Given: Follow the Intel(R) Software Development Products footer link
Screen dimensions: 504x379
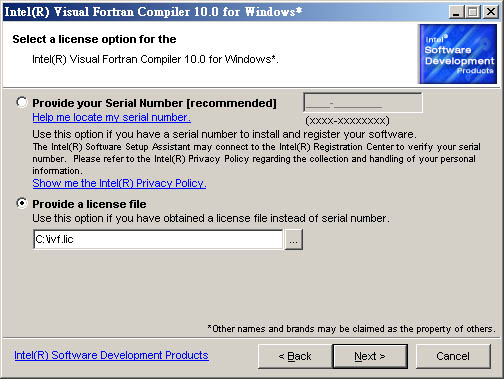Looking at the screenshot, I should pos(111,355).
